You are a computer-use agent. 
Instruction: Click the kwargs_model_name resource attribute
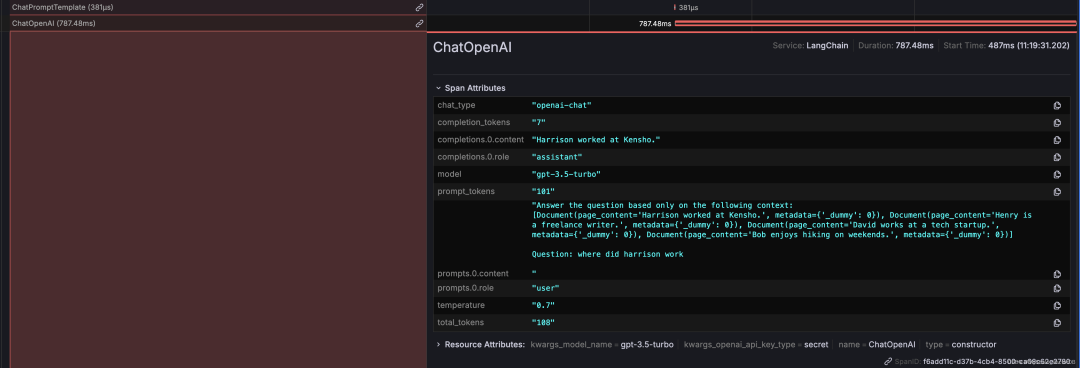coord(602,345)
